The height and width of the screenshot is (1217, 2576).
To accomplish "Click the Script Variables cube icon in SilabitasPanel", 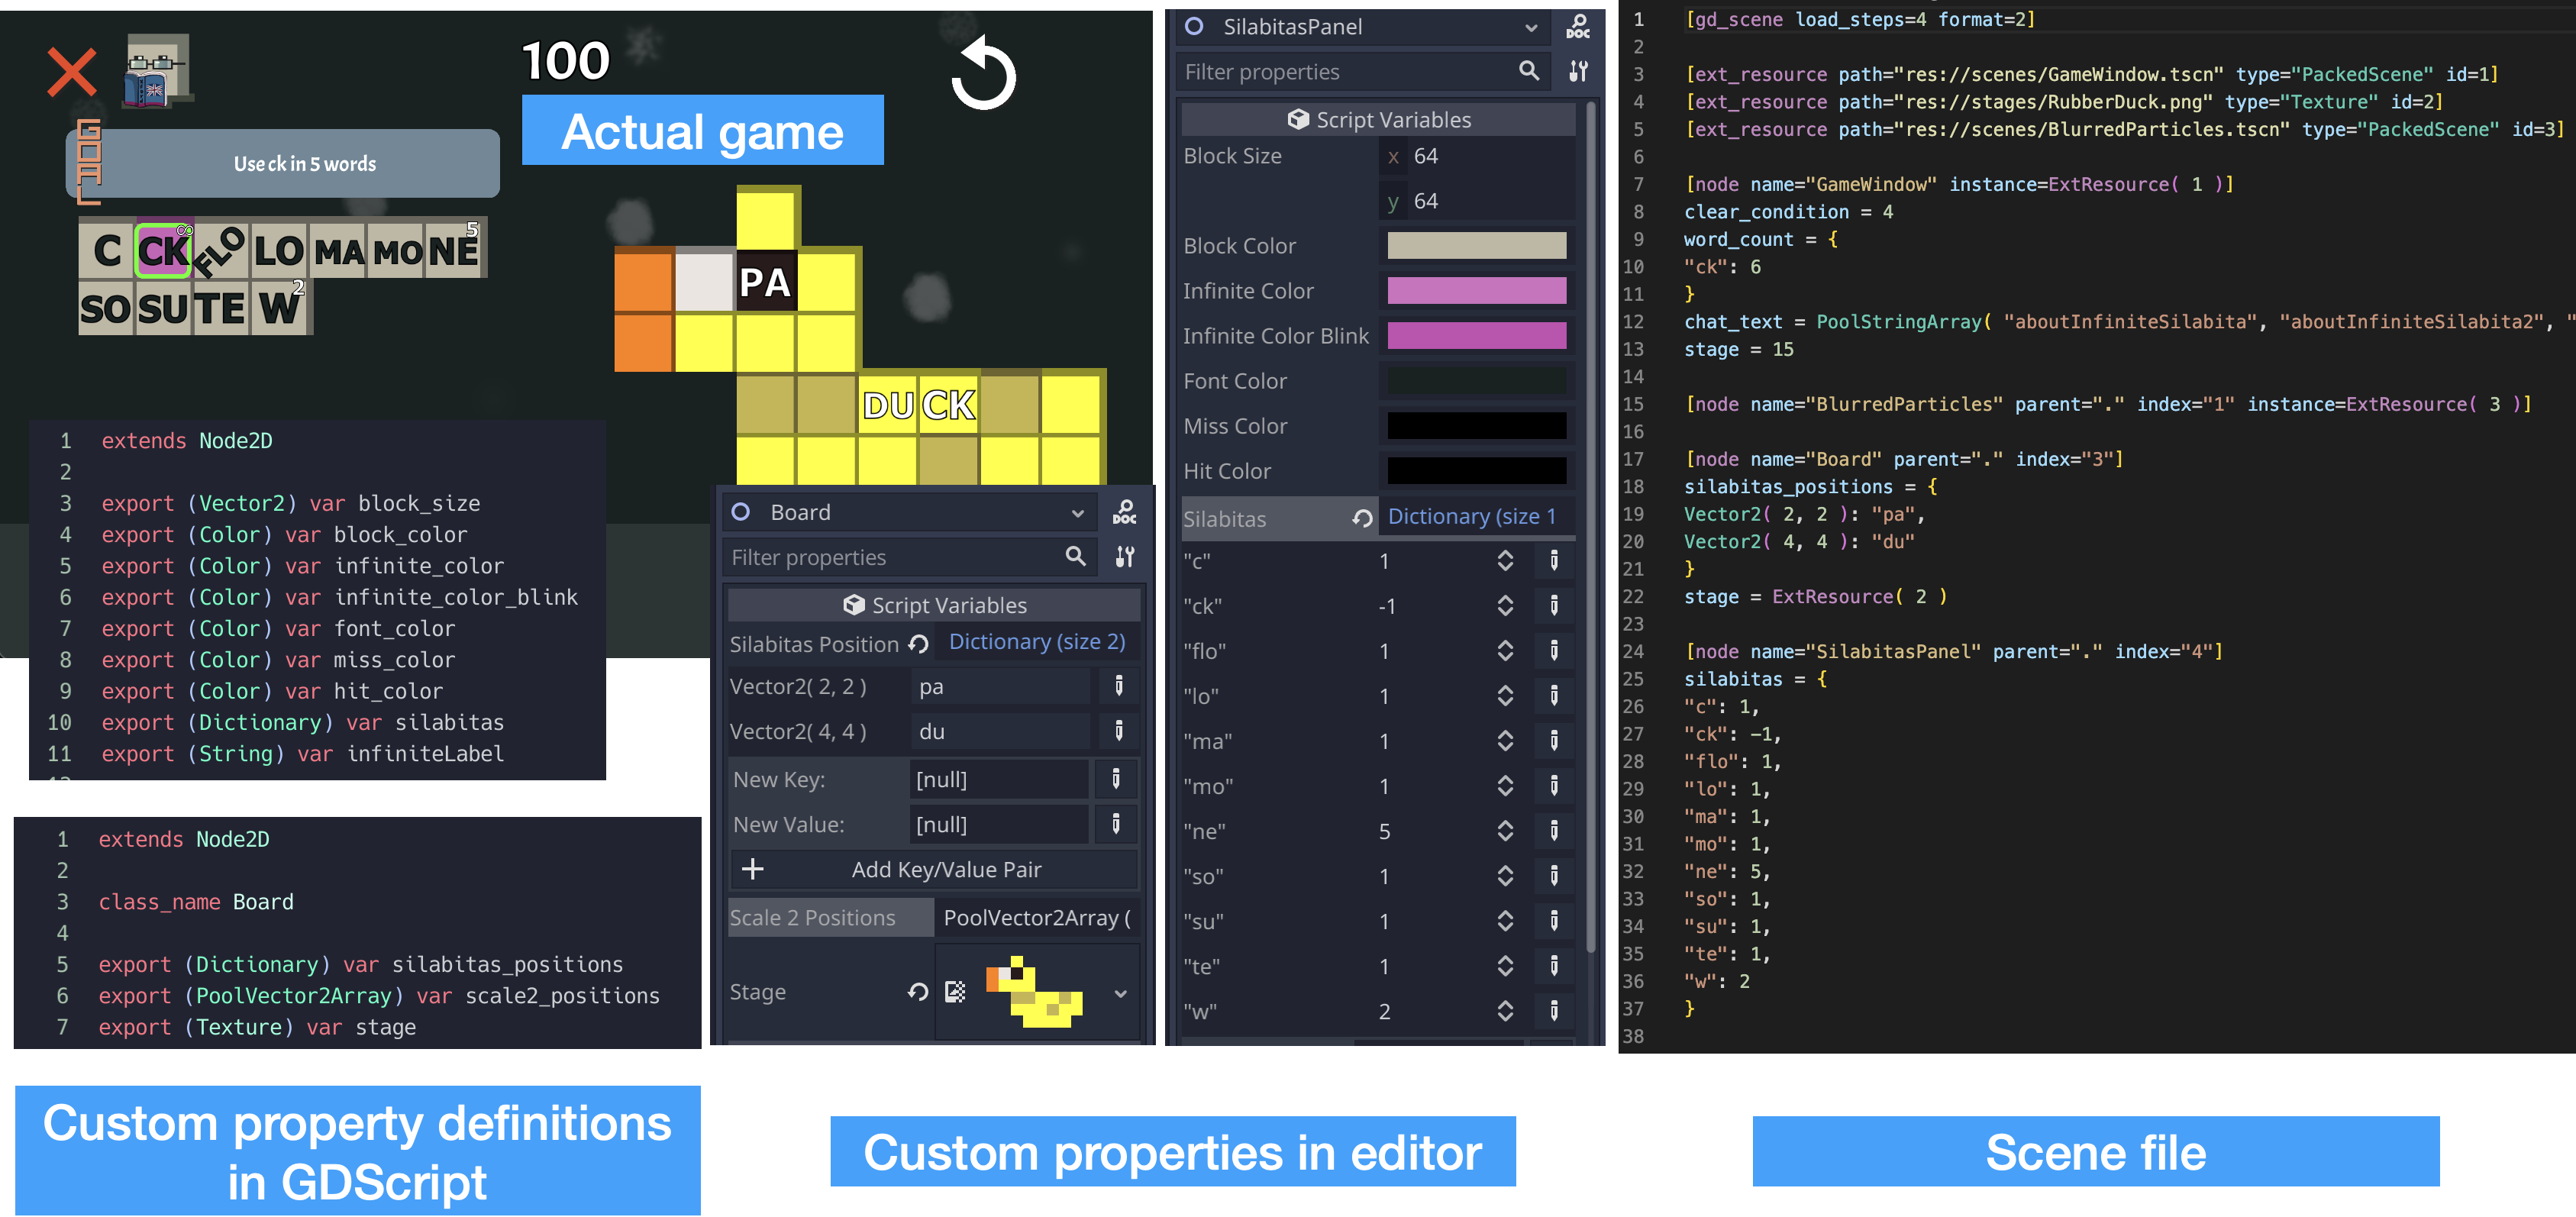I will 1298,120.
